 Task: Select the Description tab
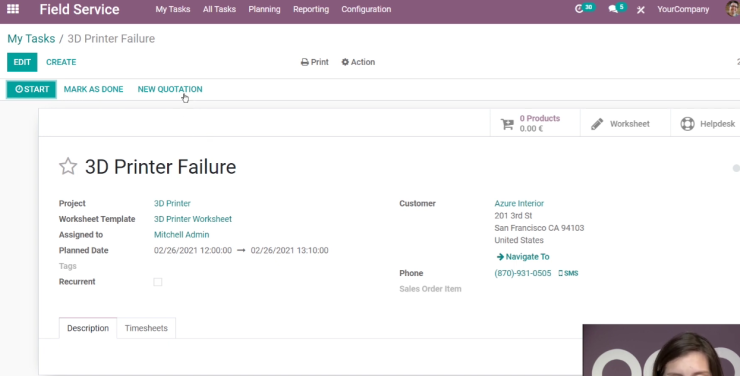[88, 328]
